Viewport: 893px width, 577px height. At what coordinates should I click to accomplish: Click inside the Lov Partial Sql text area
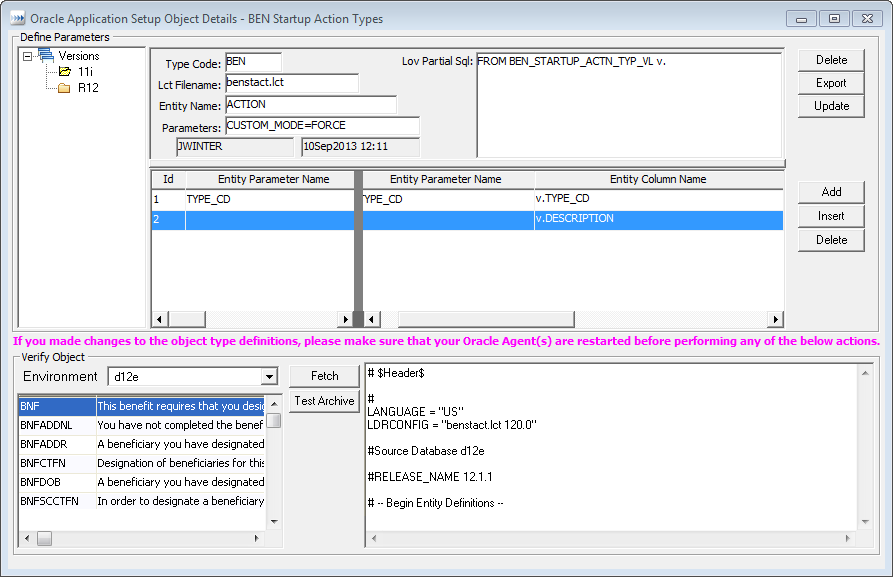pos(629,105)
